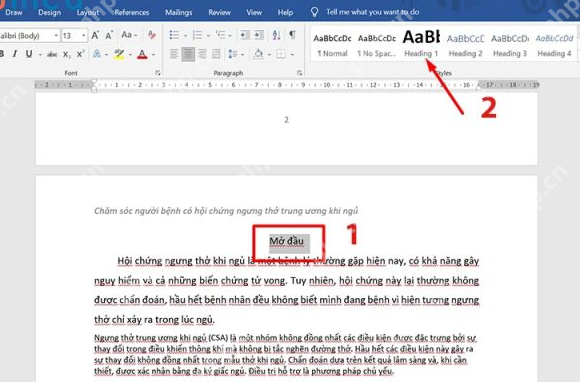Screen dimensions: 580x382
Task: Apply the Normal style
Action: pyautogui.click(x=333, y=45)
